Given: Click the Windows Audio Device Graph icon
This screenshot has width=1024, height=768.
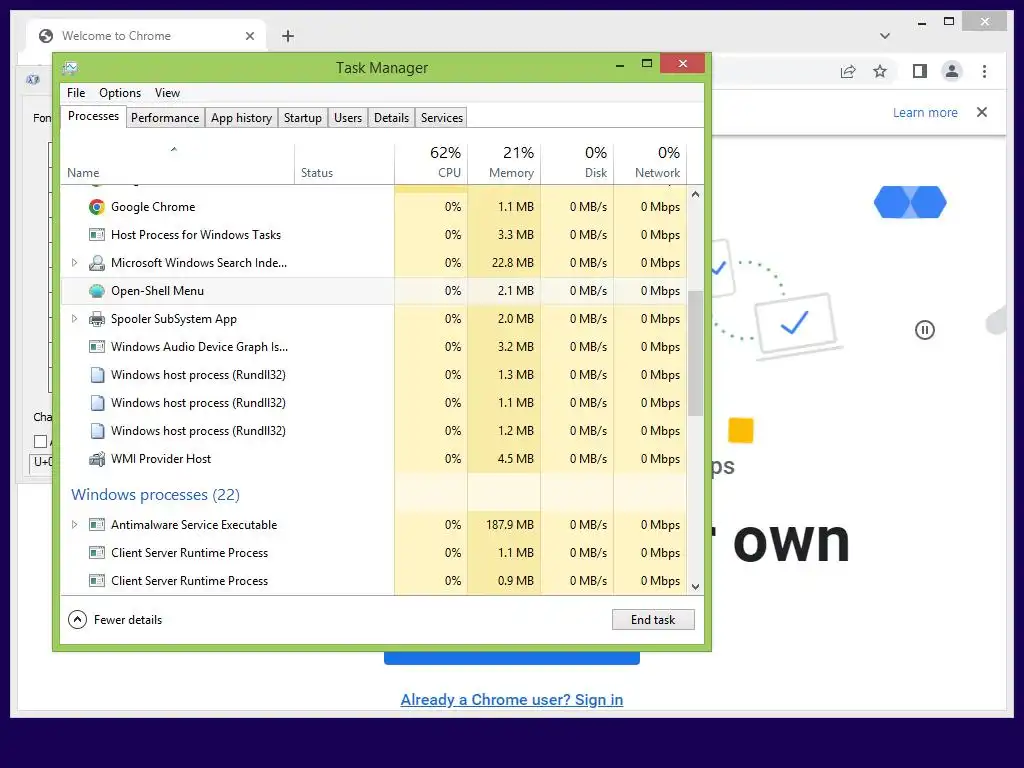Looking at the screenshot, I should tap(97, 347).
